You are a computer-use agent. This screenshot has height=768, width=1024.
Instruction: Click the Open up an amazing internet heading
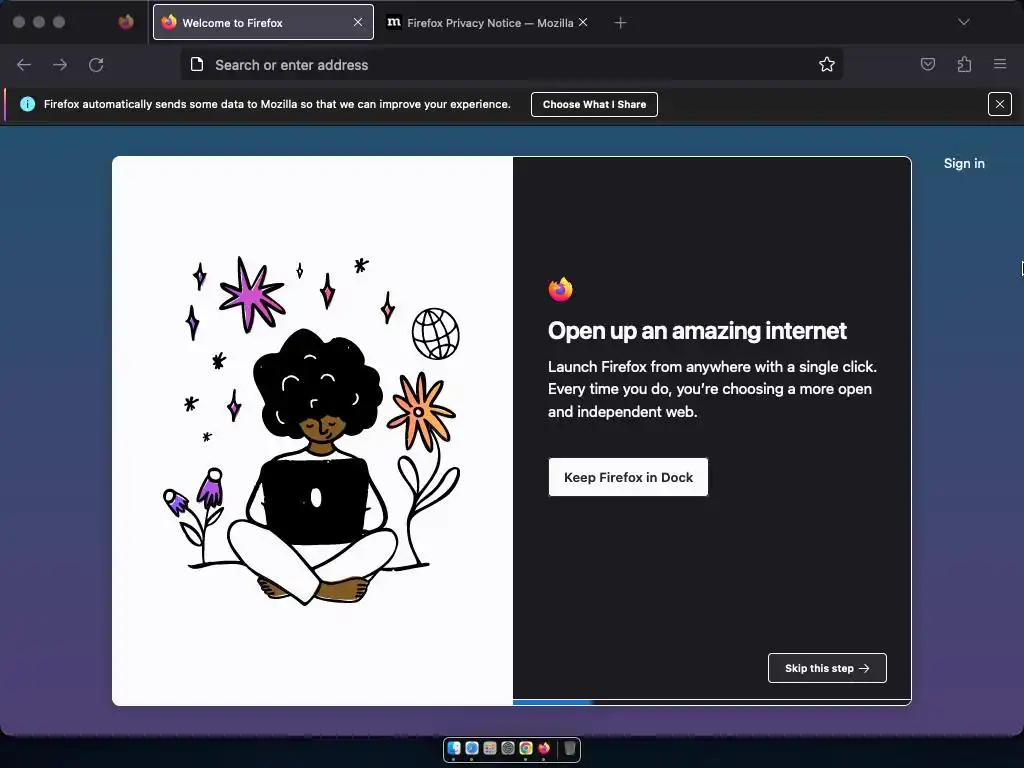click(x=697, y=330)
